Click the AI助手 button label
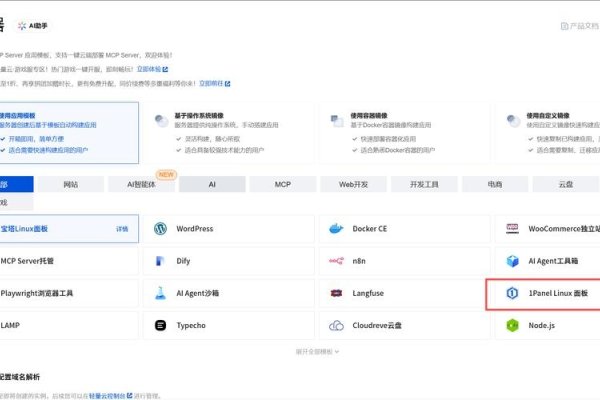This screenshot has width=600, height=400. point(38,26)
